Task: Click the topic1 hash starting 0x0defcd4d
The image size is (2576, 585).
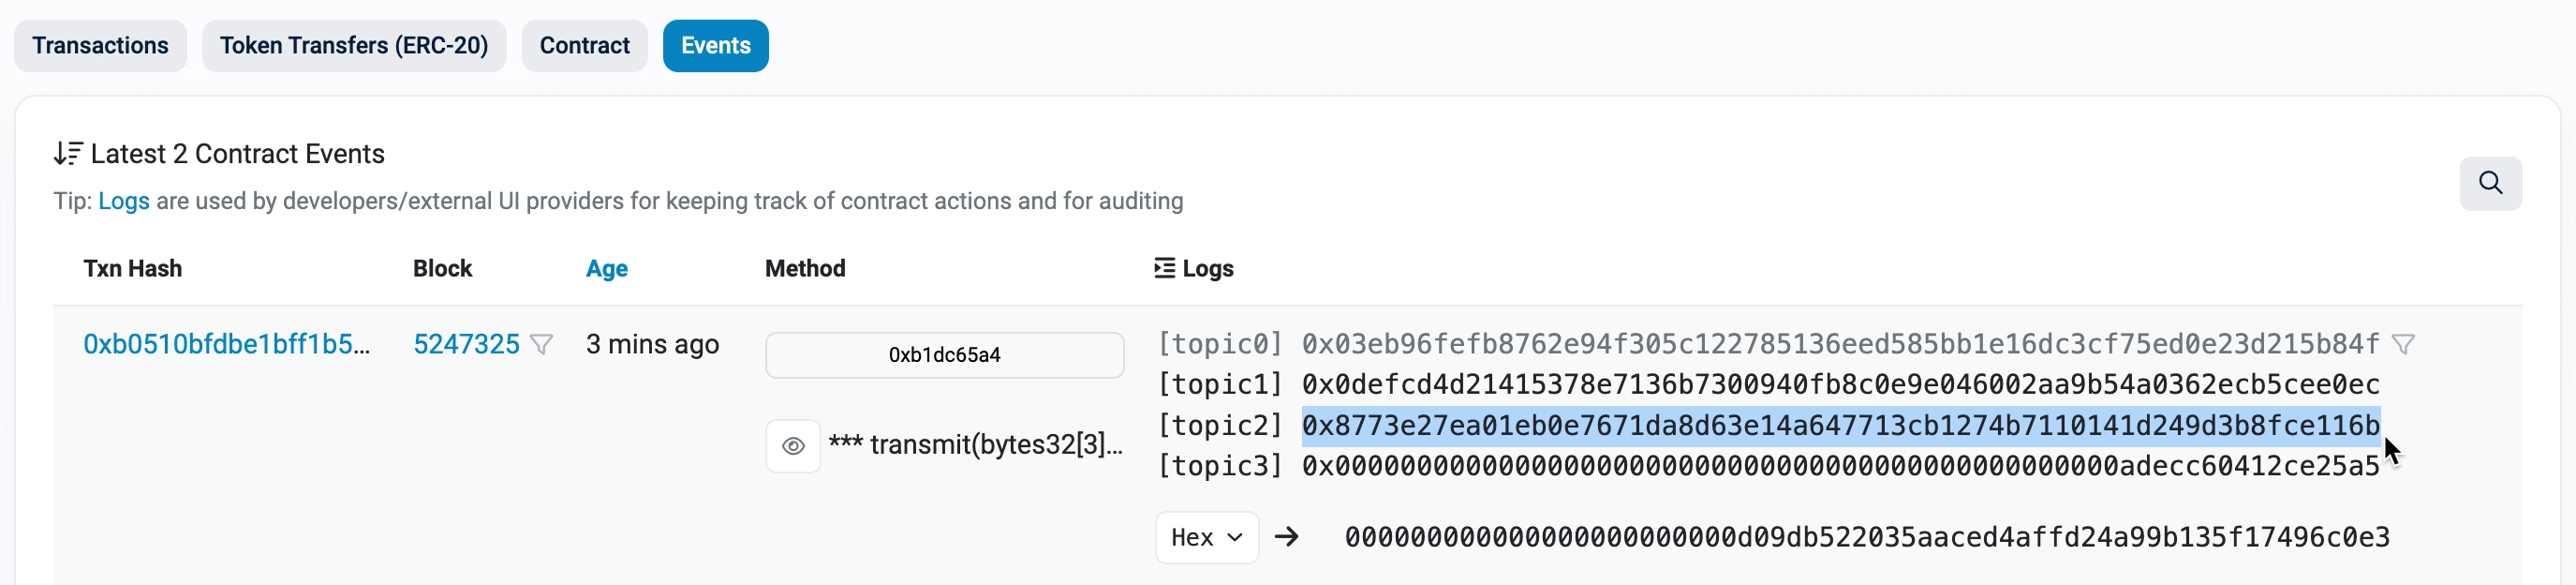Action: 1840,384
